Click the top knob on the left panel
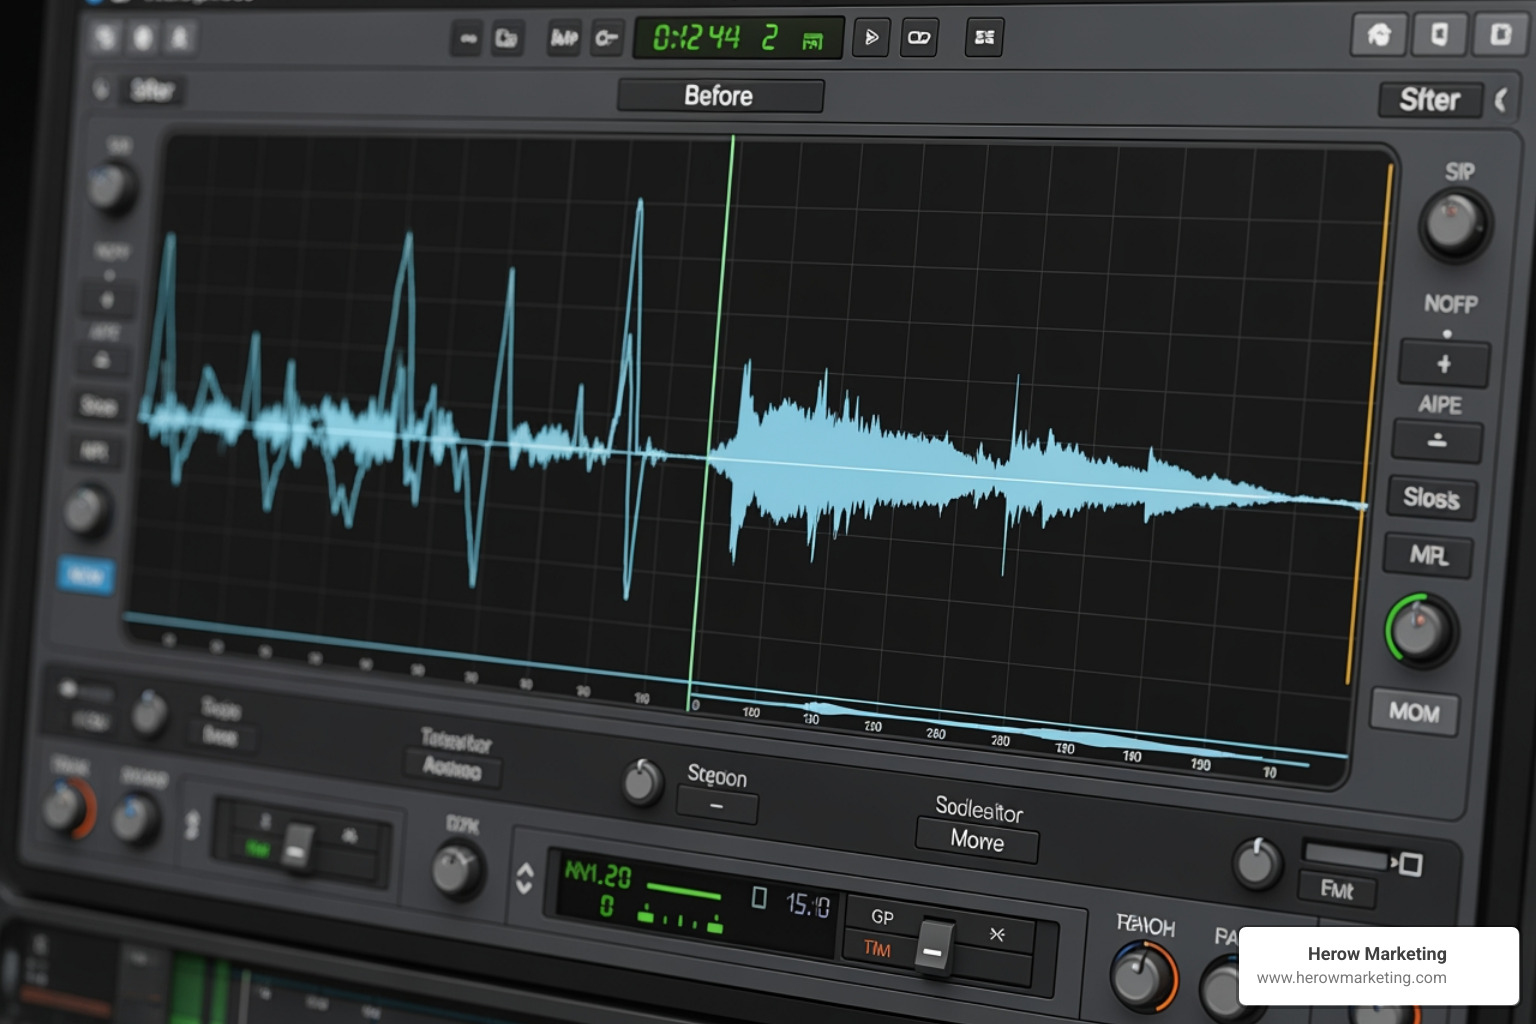Viewport: 1536px width, 1024px height. click(x=110, y=187)
